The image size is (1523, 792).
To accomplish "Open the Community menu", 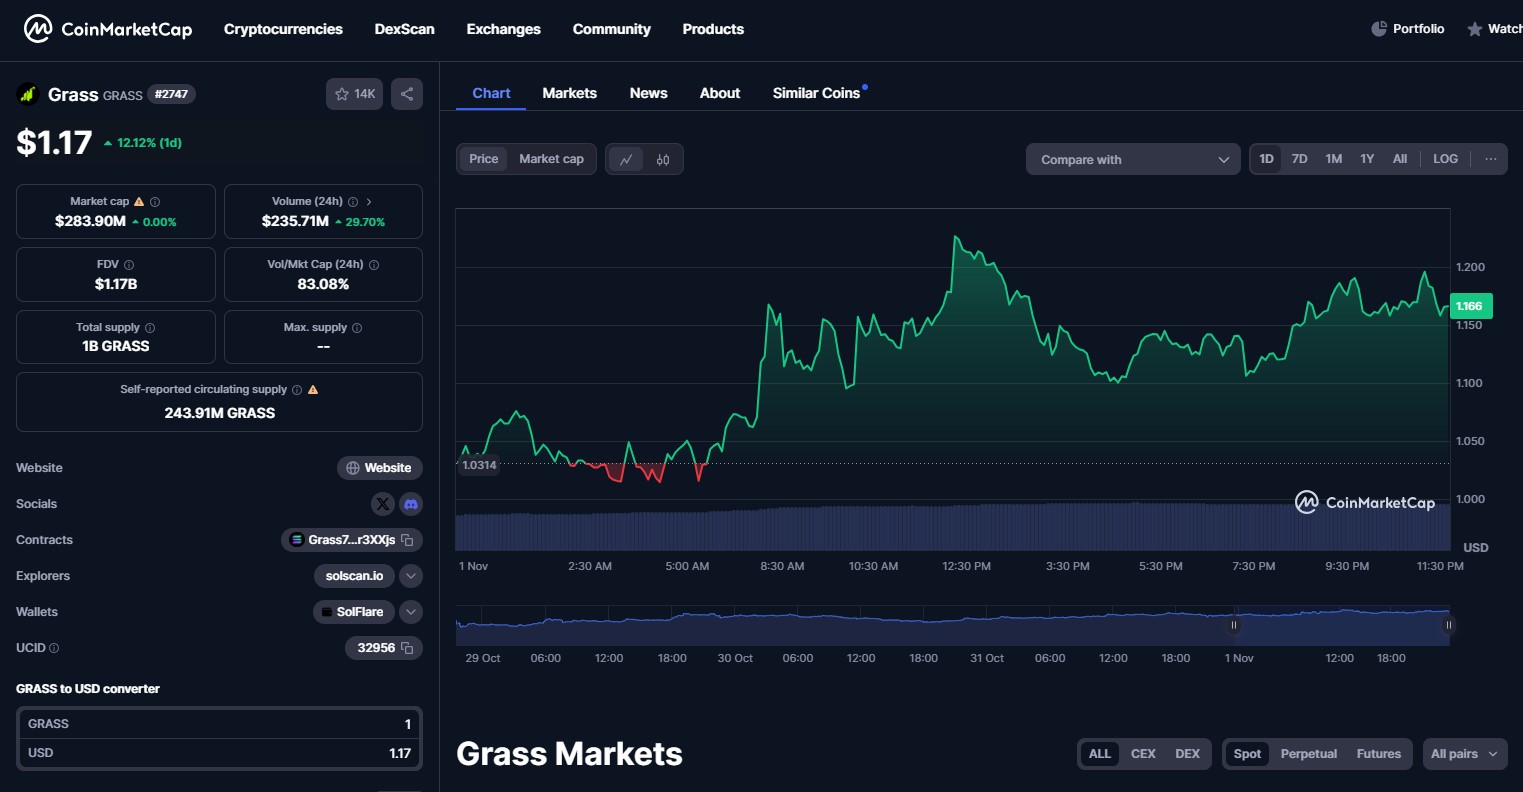I will tap(612, 29).
